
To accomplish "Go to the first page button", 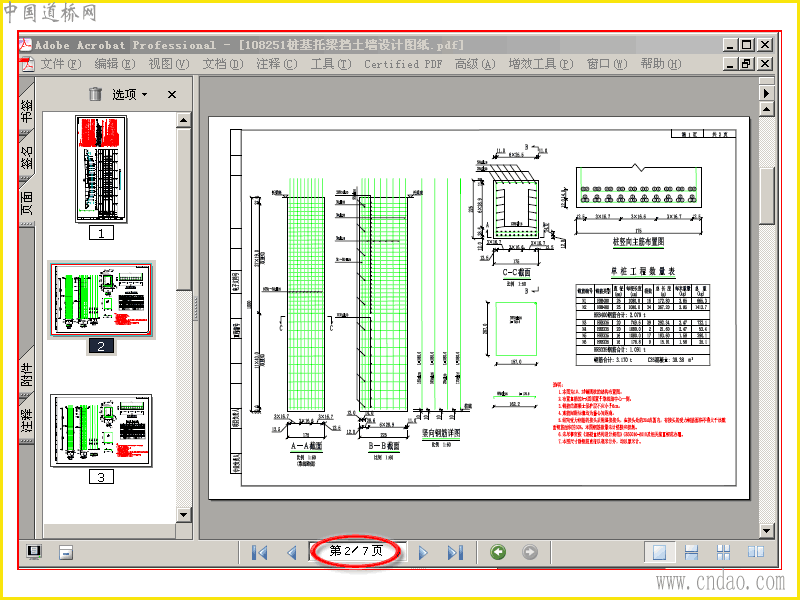I will (x=260, y=553).
